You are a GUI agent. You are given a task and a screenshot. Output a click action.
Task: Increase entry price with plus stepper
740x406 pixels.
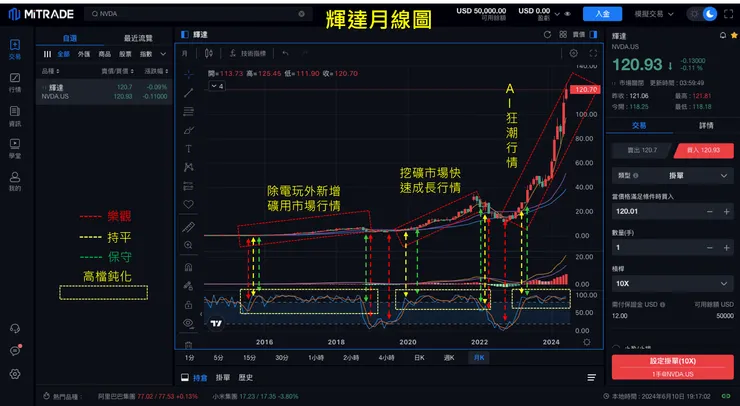(x=727, y=211)
